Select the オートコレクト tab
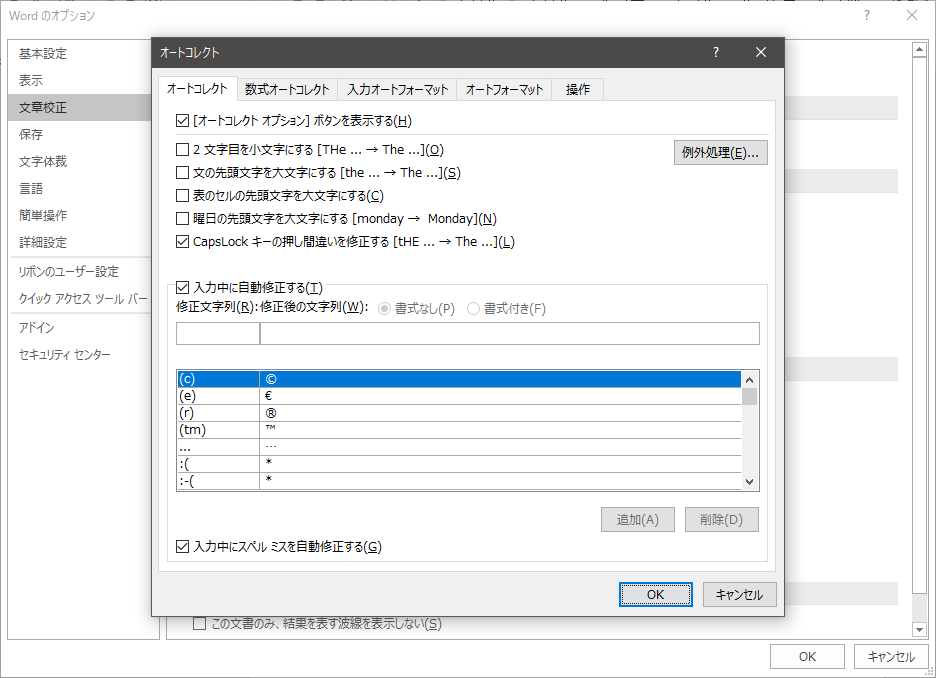 198,89
